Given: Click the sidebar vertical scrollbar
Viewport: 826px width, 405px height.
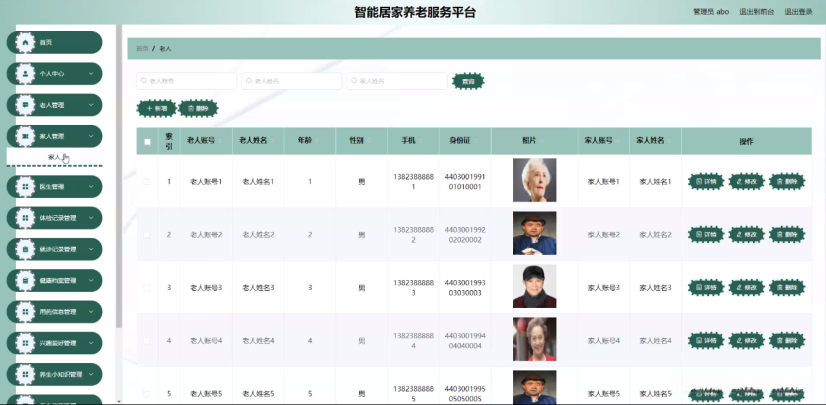Looking at the screenshot, I should 119,176.
